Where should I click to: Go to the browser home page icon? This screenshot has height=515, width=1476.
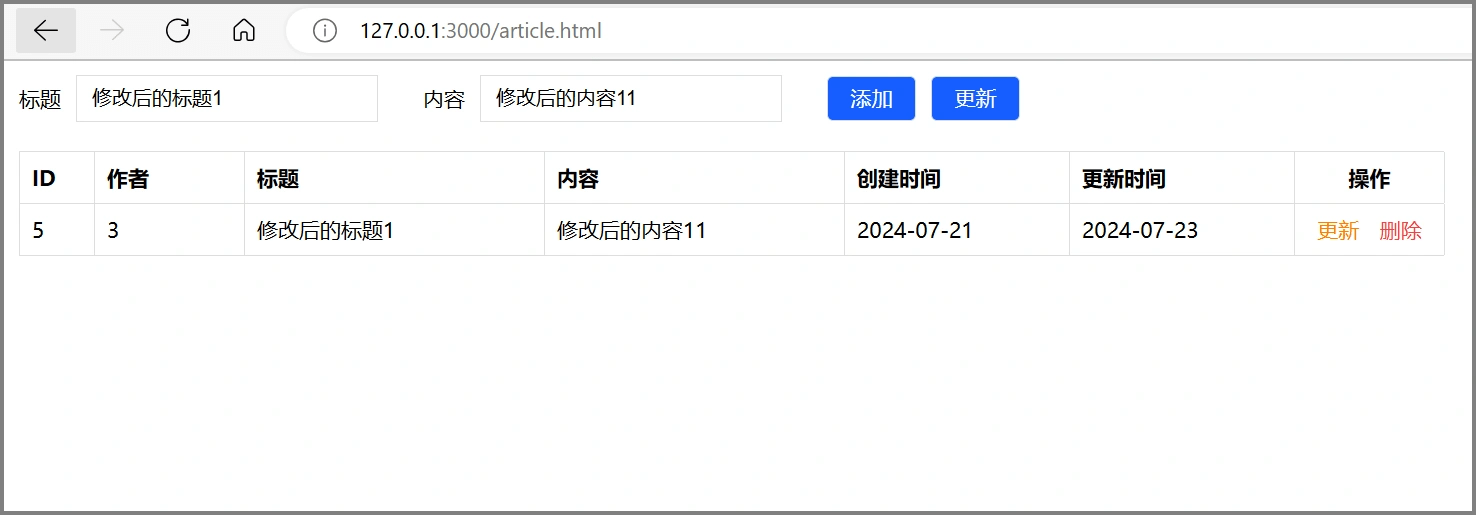[x=243, y=31]
